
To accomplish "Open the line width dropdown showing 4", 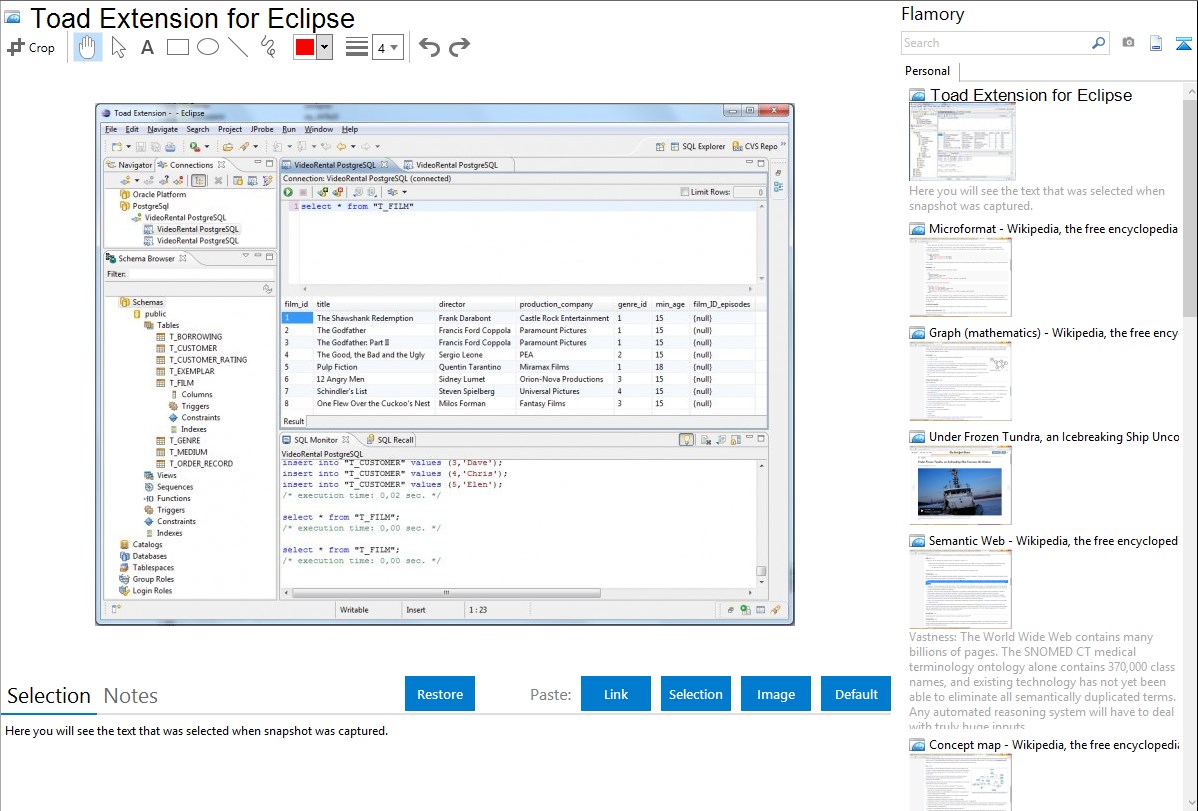I will (x=387, y=47).
